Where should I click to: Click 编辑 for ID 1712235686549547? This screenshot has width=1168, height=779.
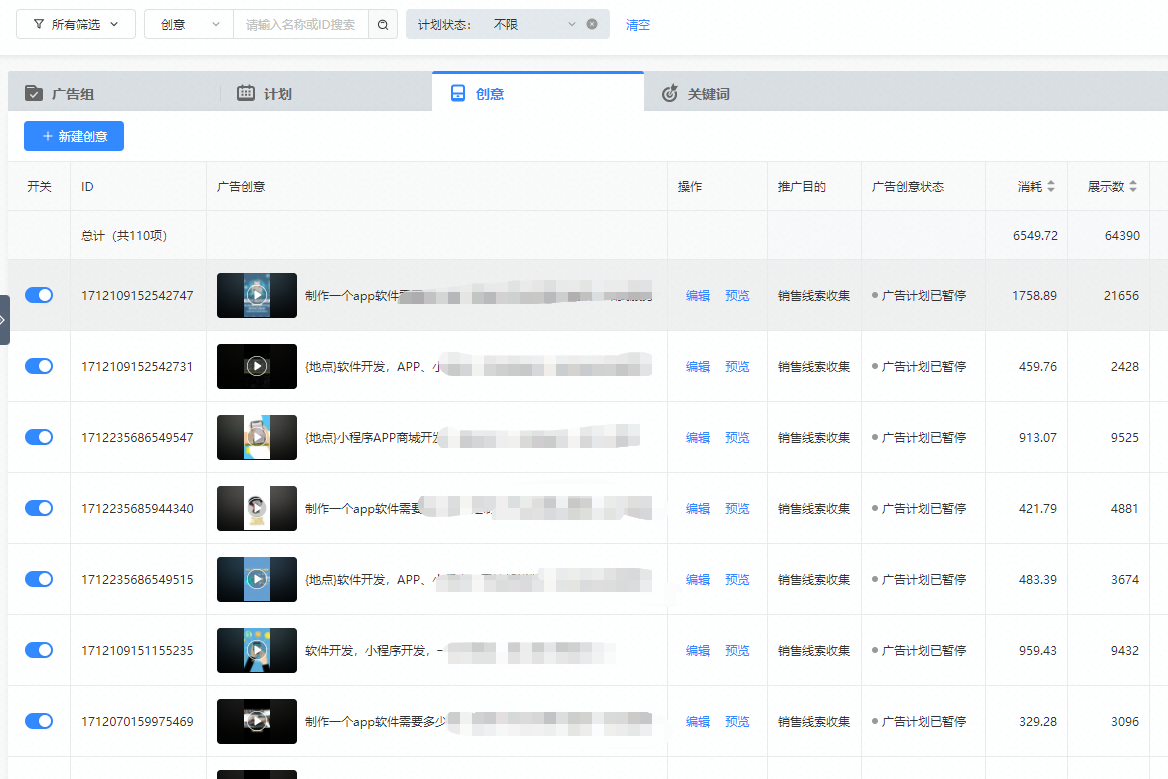698,437
